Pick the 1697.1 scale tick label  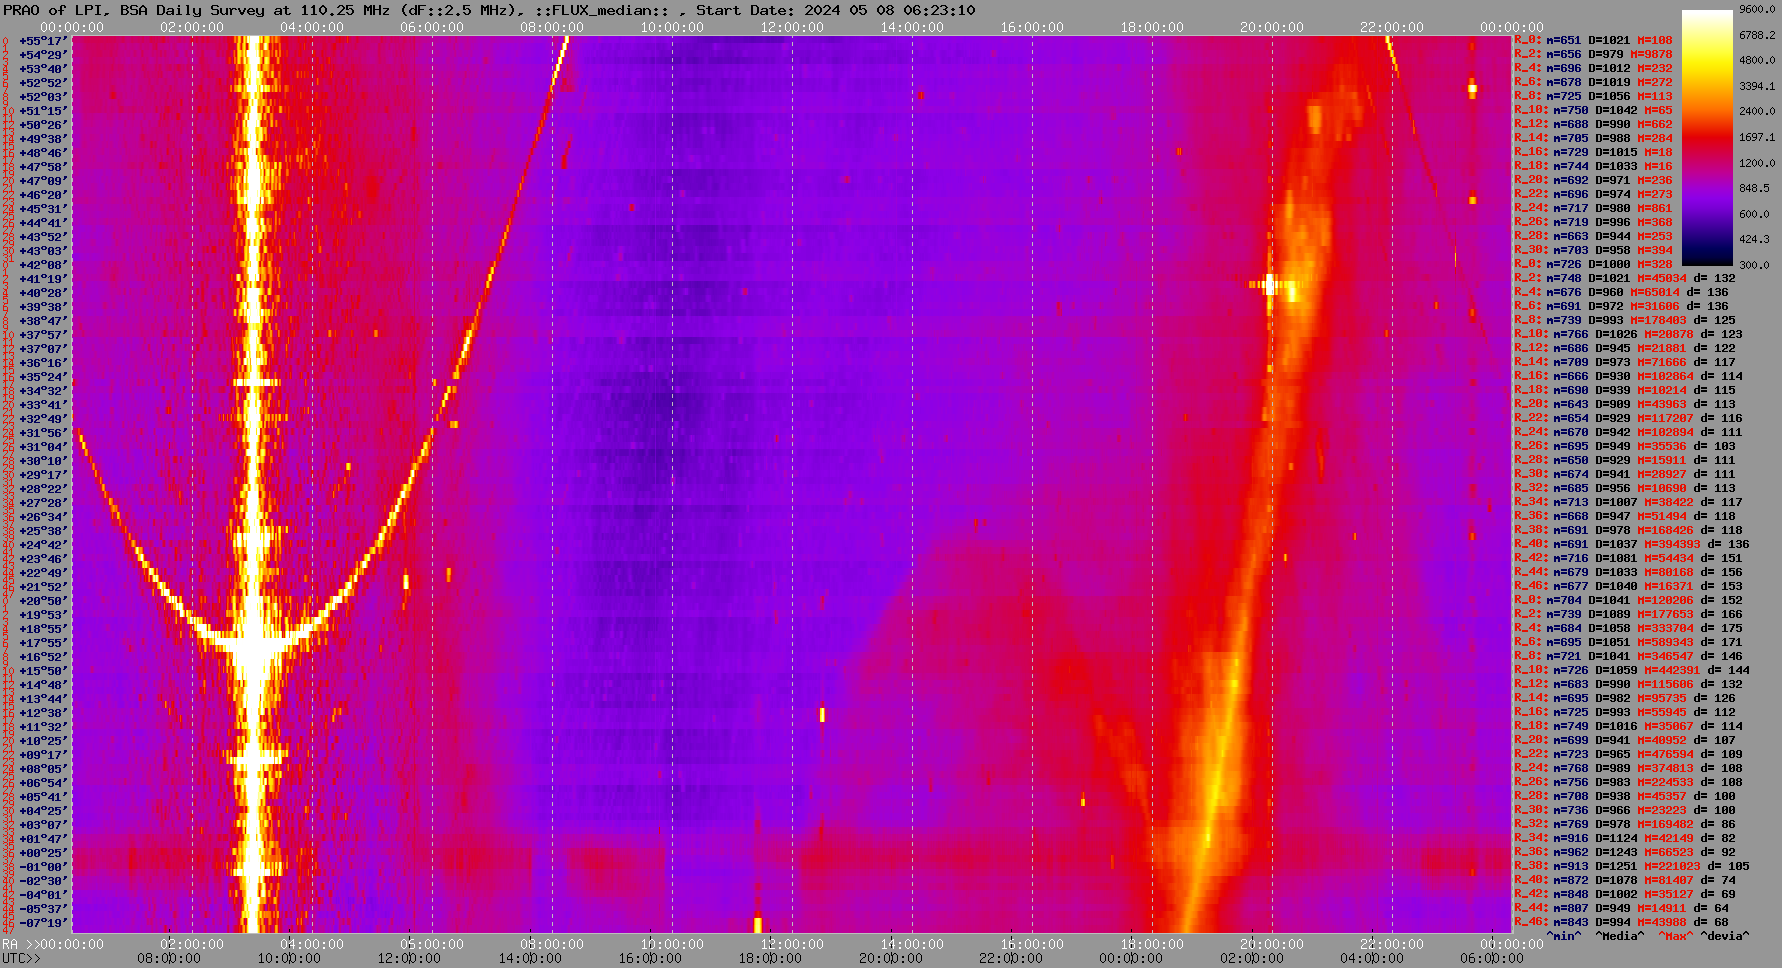[1757, 137]
